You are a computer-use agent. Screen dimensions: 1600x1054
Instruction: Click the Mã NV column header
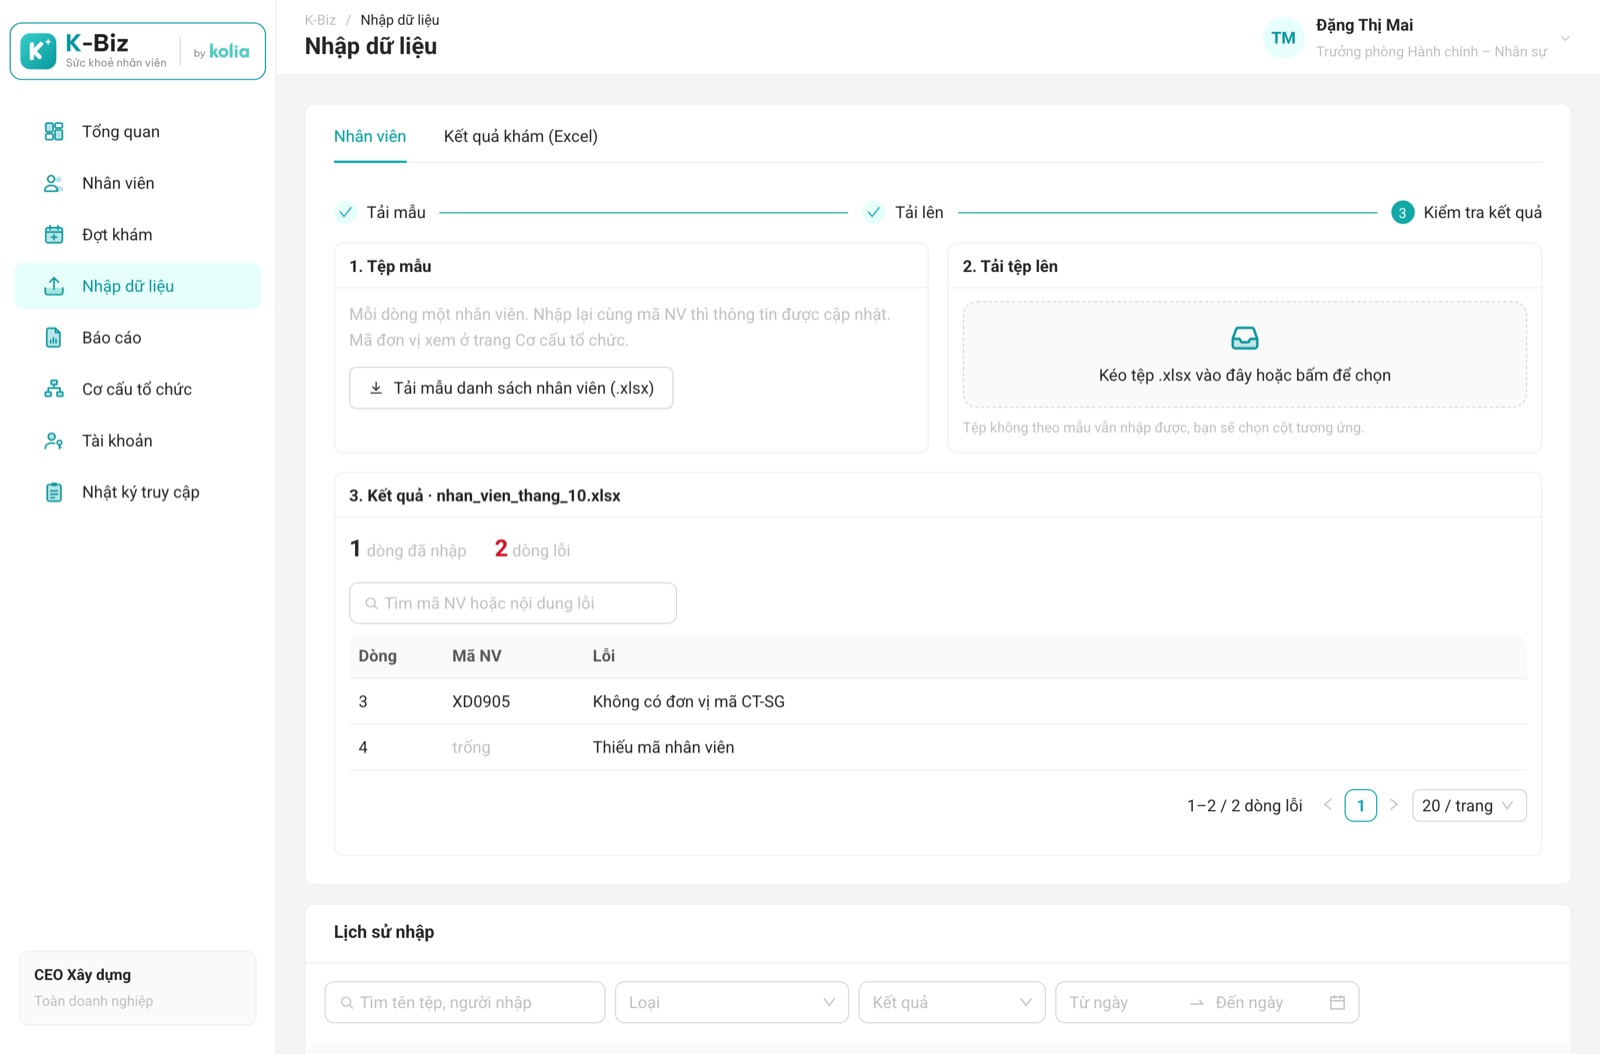(476, 656)
